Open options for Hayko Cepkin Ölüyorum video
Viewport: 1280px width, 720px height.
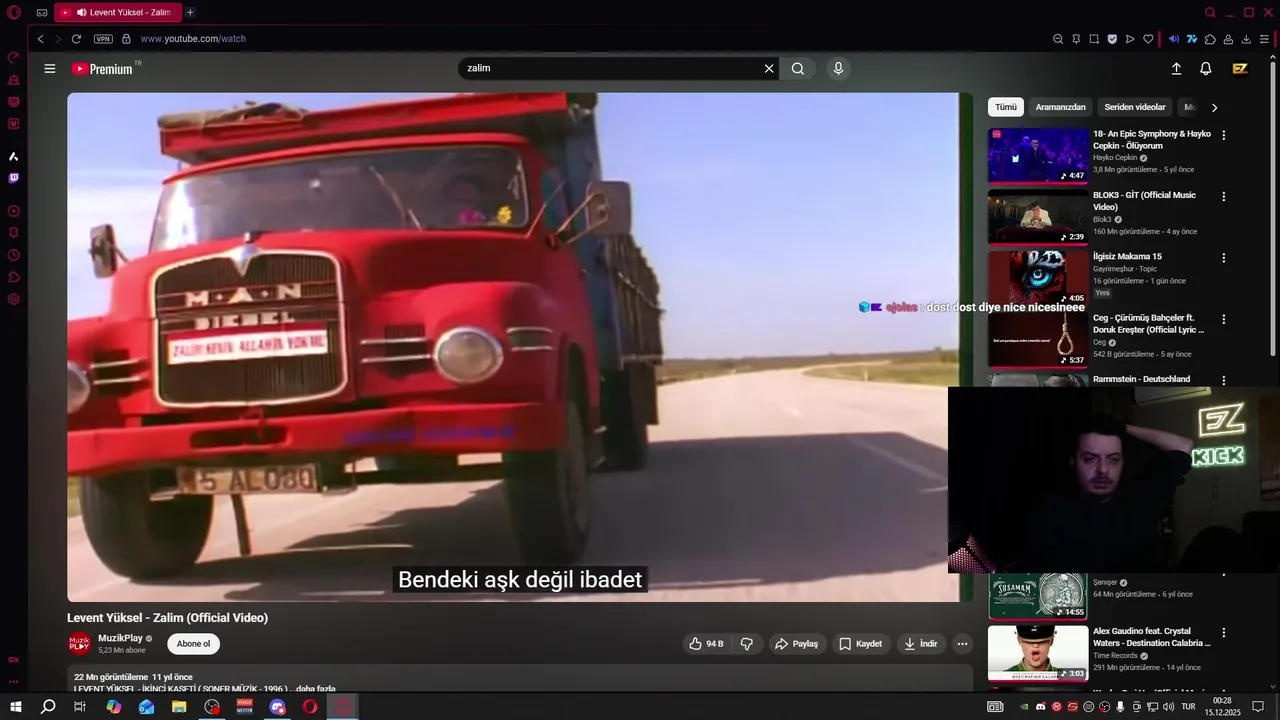[x=1223, y=135]
